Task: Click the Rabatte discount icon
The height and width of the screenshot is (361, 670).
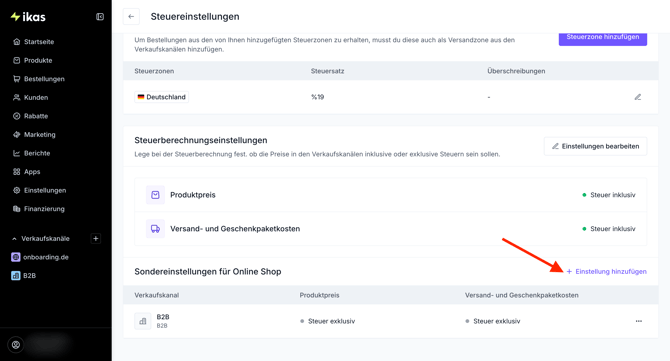Action: point(17,116)
